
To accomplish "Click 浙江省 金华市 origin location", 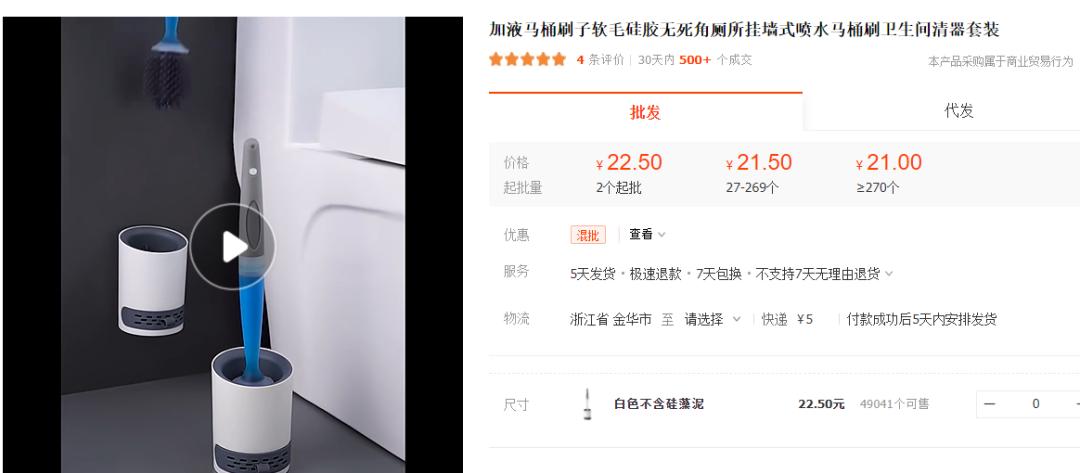I will [610, 319].
